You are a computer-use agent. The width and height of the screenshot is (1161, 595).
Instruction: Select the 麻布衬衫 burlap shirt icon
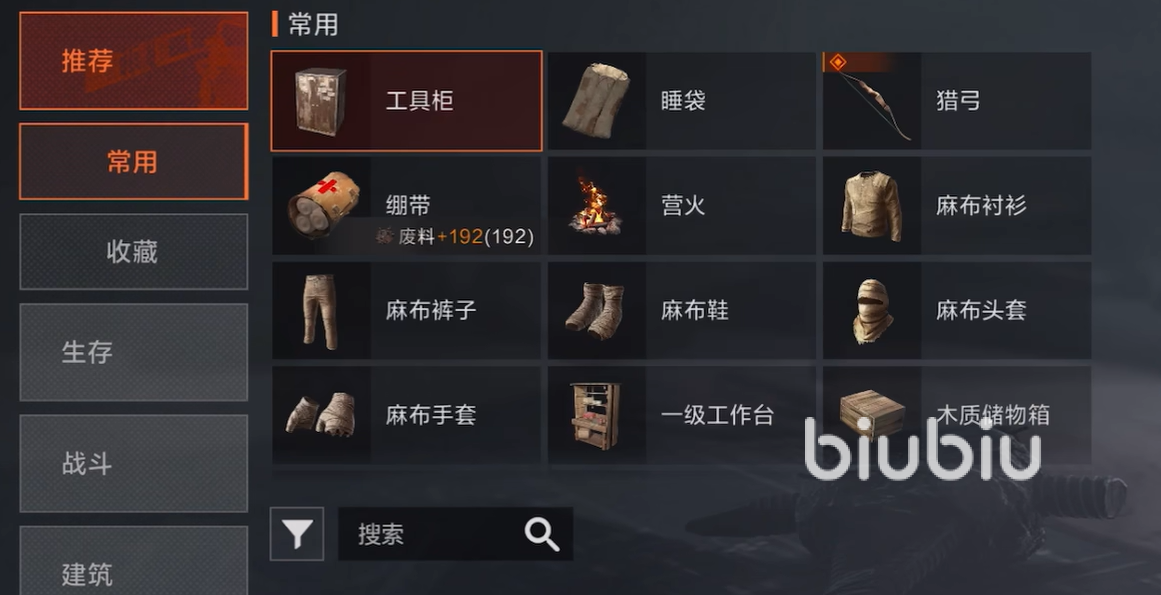(871, 206)
